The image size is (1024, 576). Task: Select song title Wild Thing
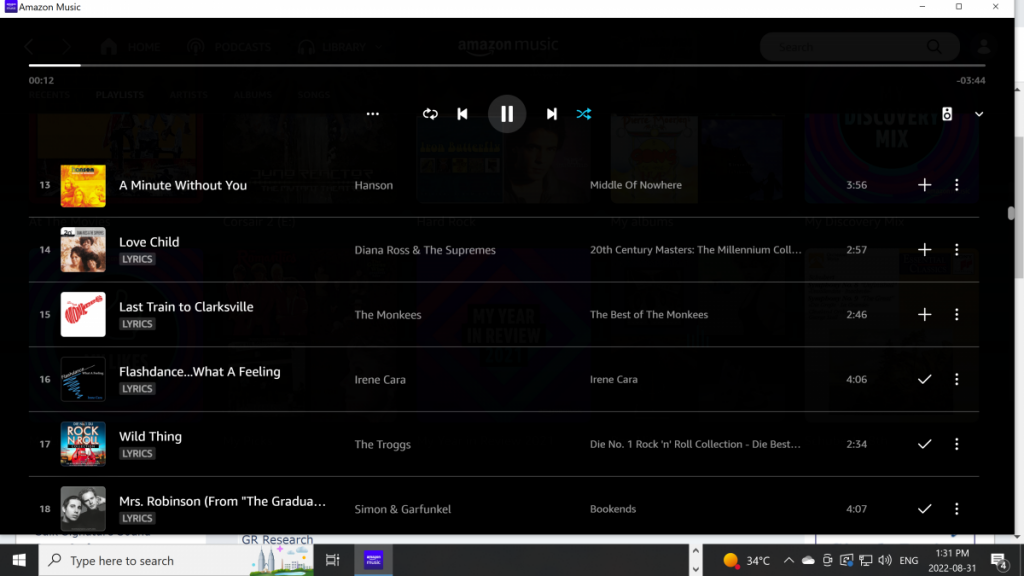(x=150, y=436)
